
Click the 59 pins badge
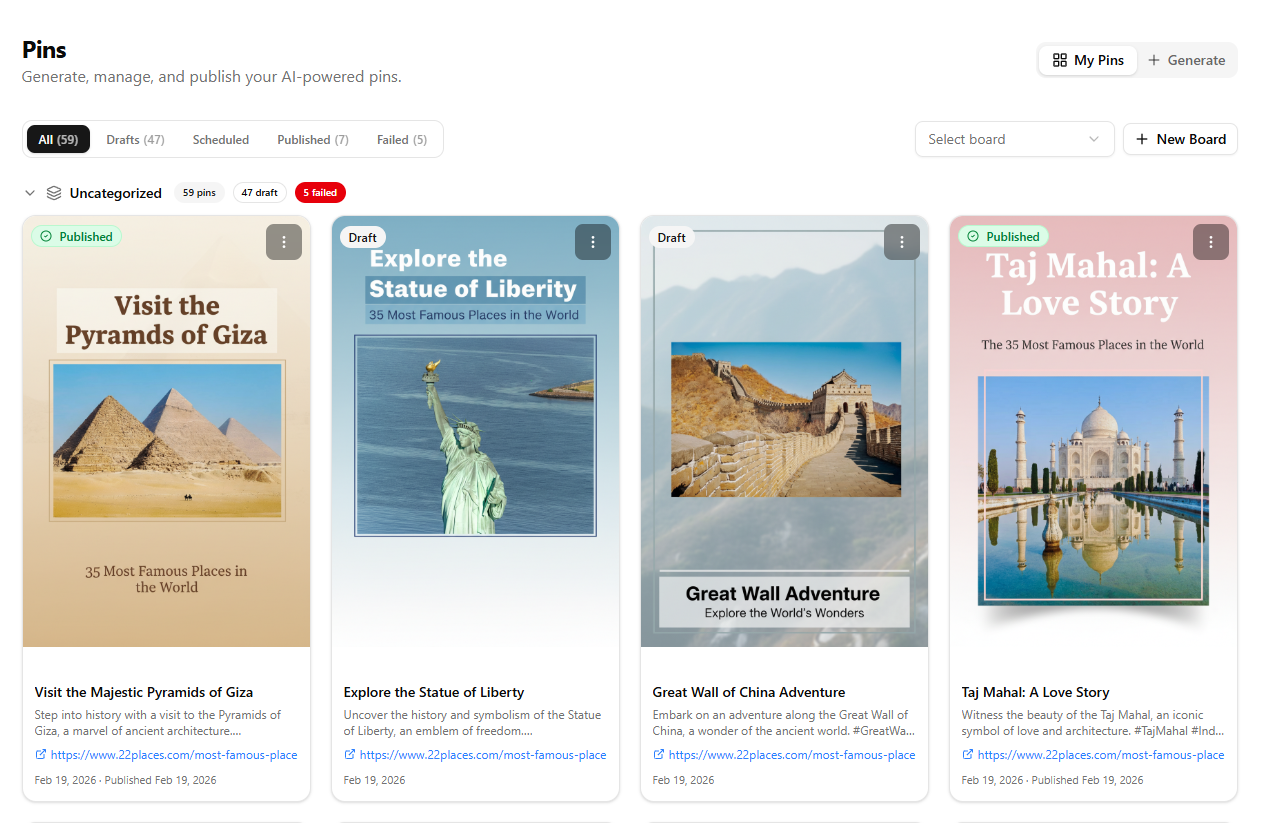(199, 193)
